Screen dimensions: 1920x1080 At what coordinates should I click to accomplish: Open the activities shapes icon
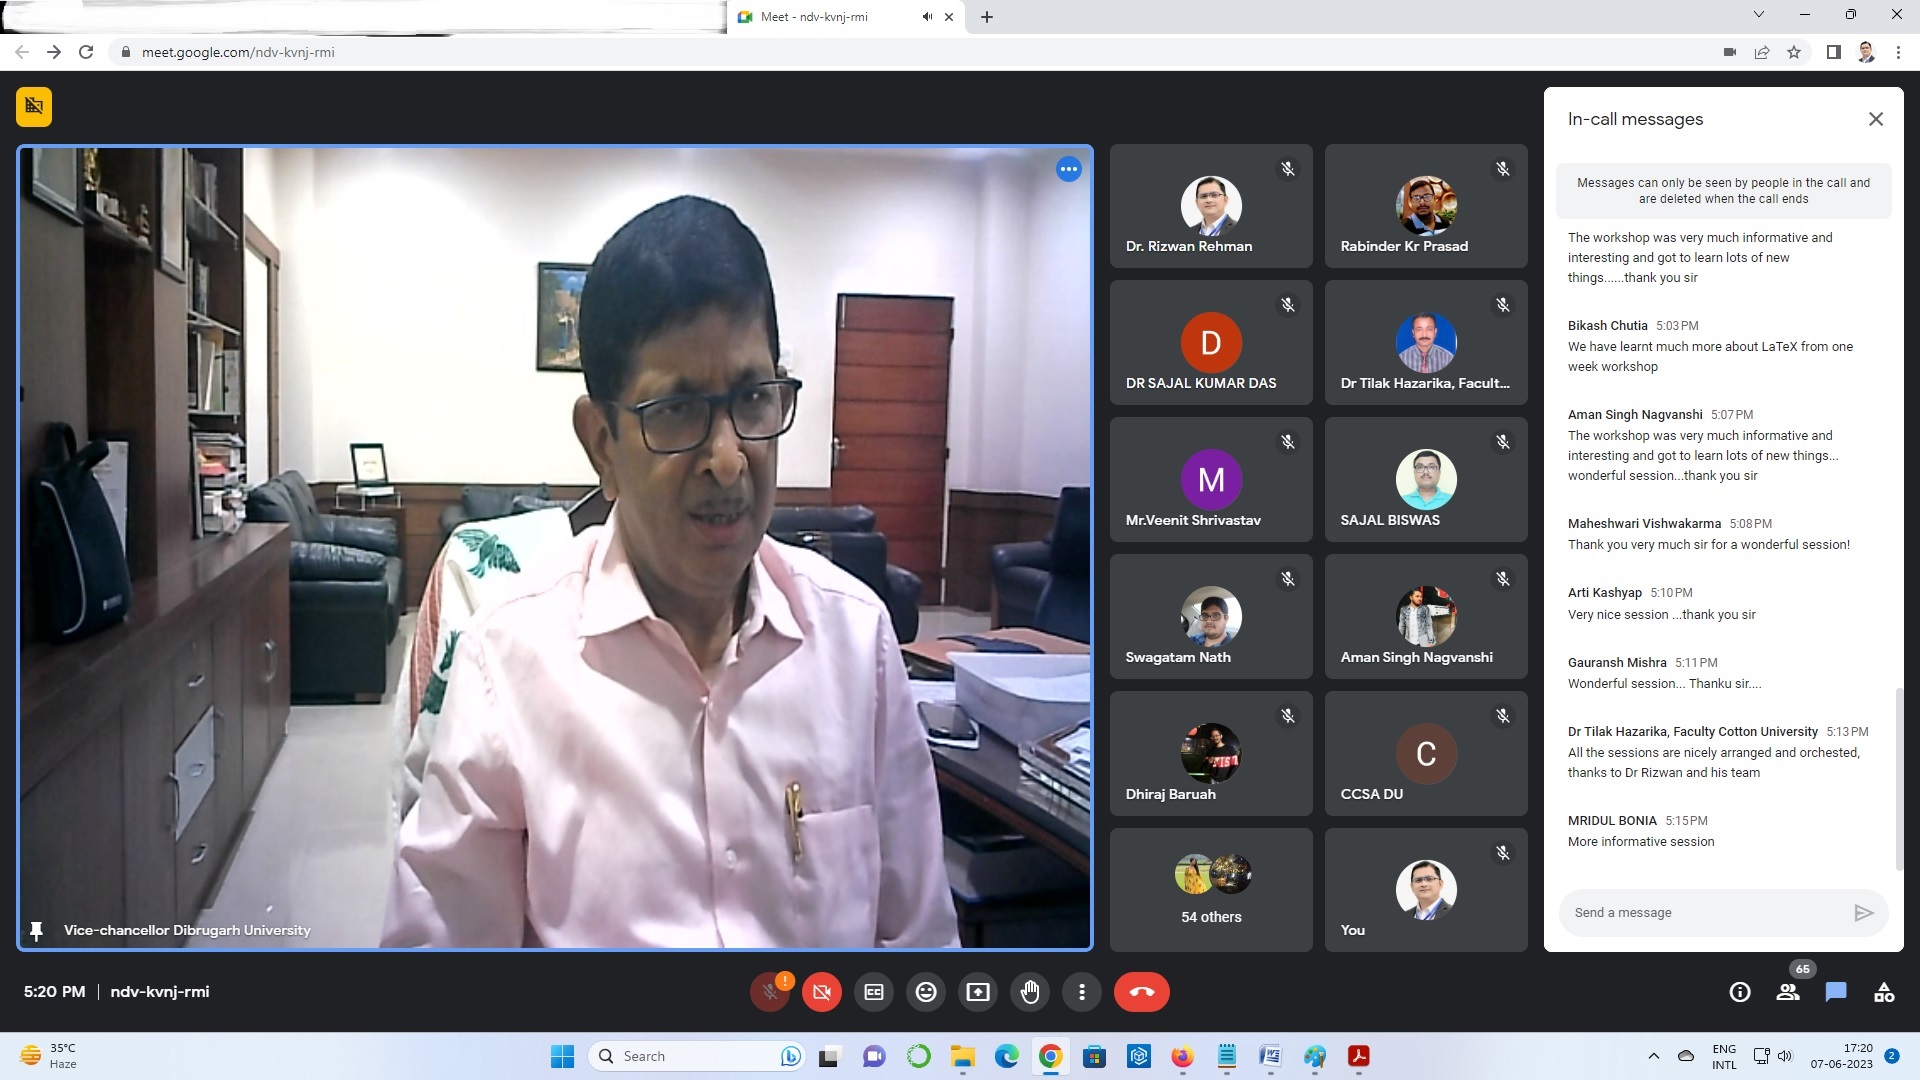(1884, 992)
